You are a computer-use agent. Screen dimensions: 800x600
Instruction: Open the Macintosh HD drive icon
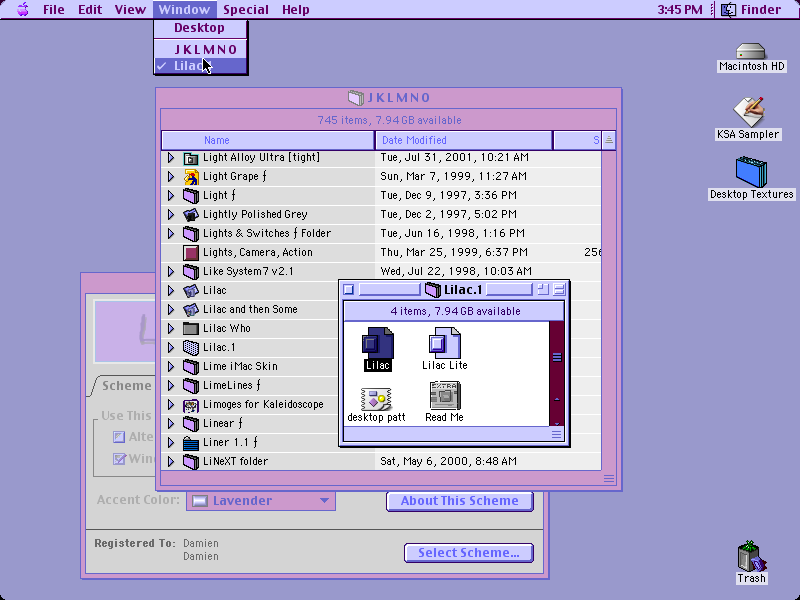tap(751, 51)
